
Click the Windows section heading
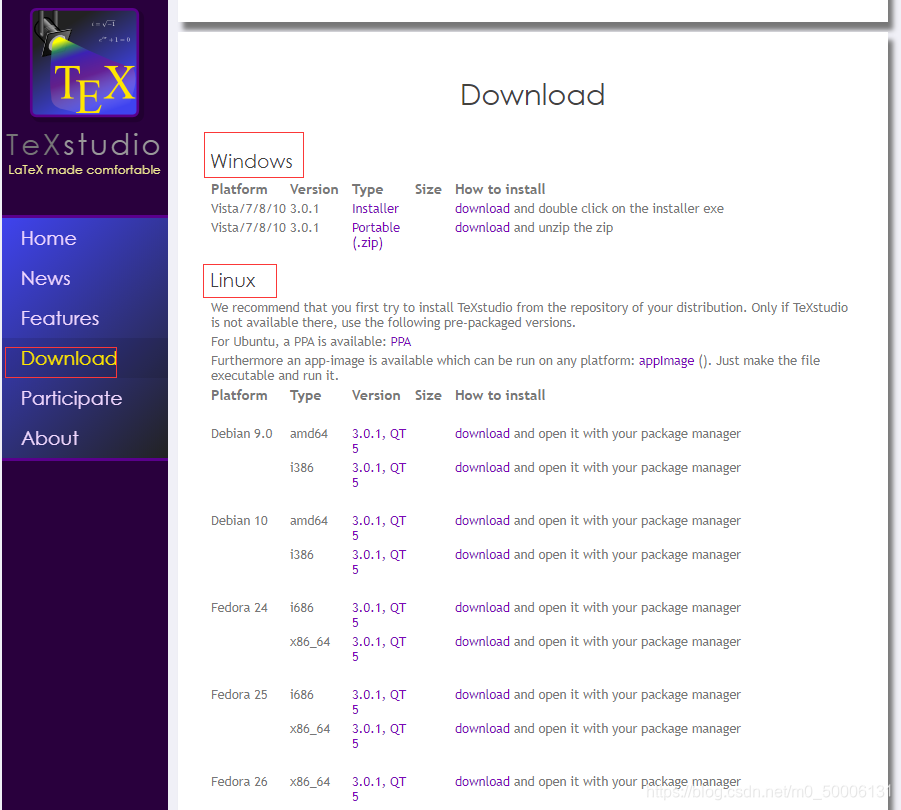pyautogui.click(x=252, y=161)
